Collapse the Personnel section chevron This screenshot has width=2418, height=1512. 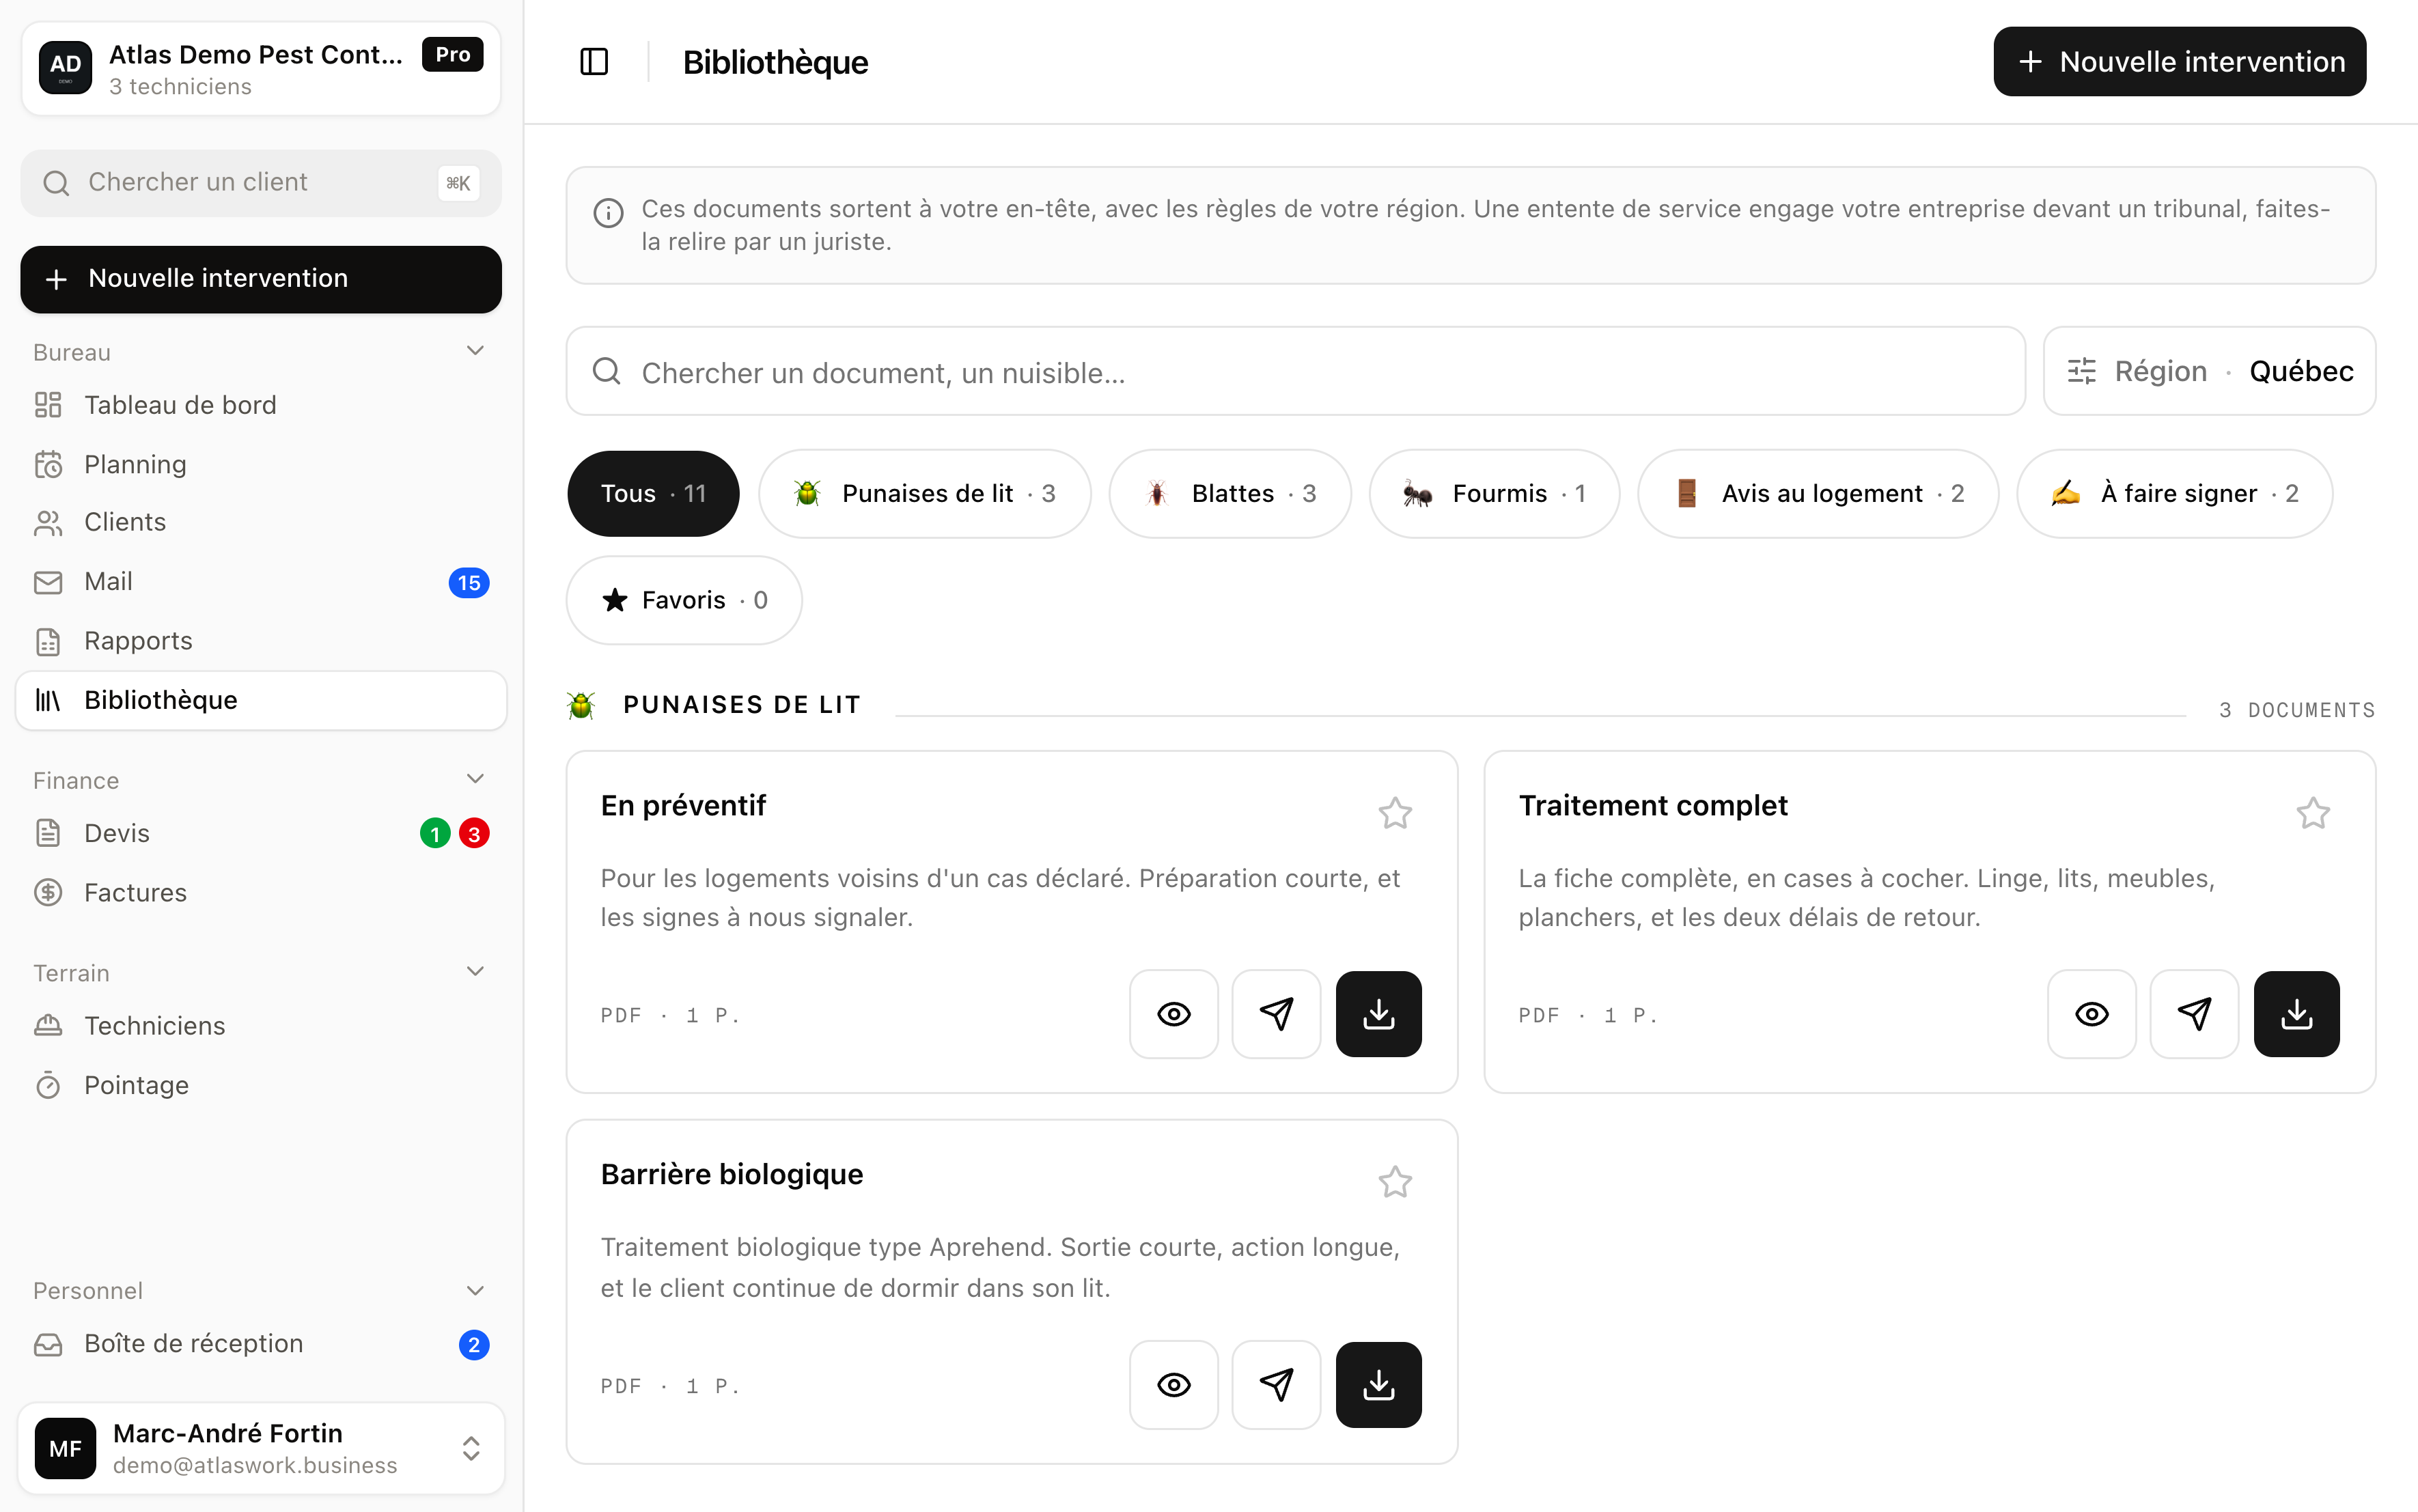[x=476, y=1291]
